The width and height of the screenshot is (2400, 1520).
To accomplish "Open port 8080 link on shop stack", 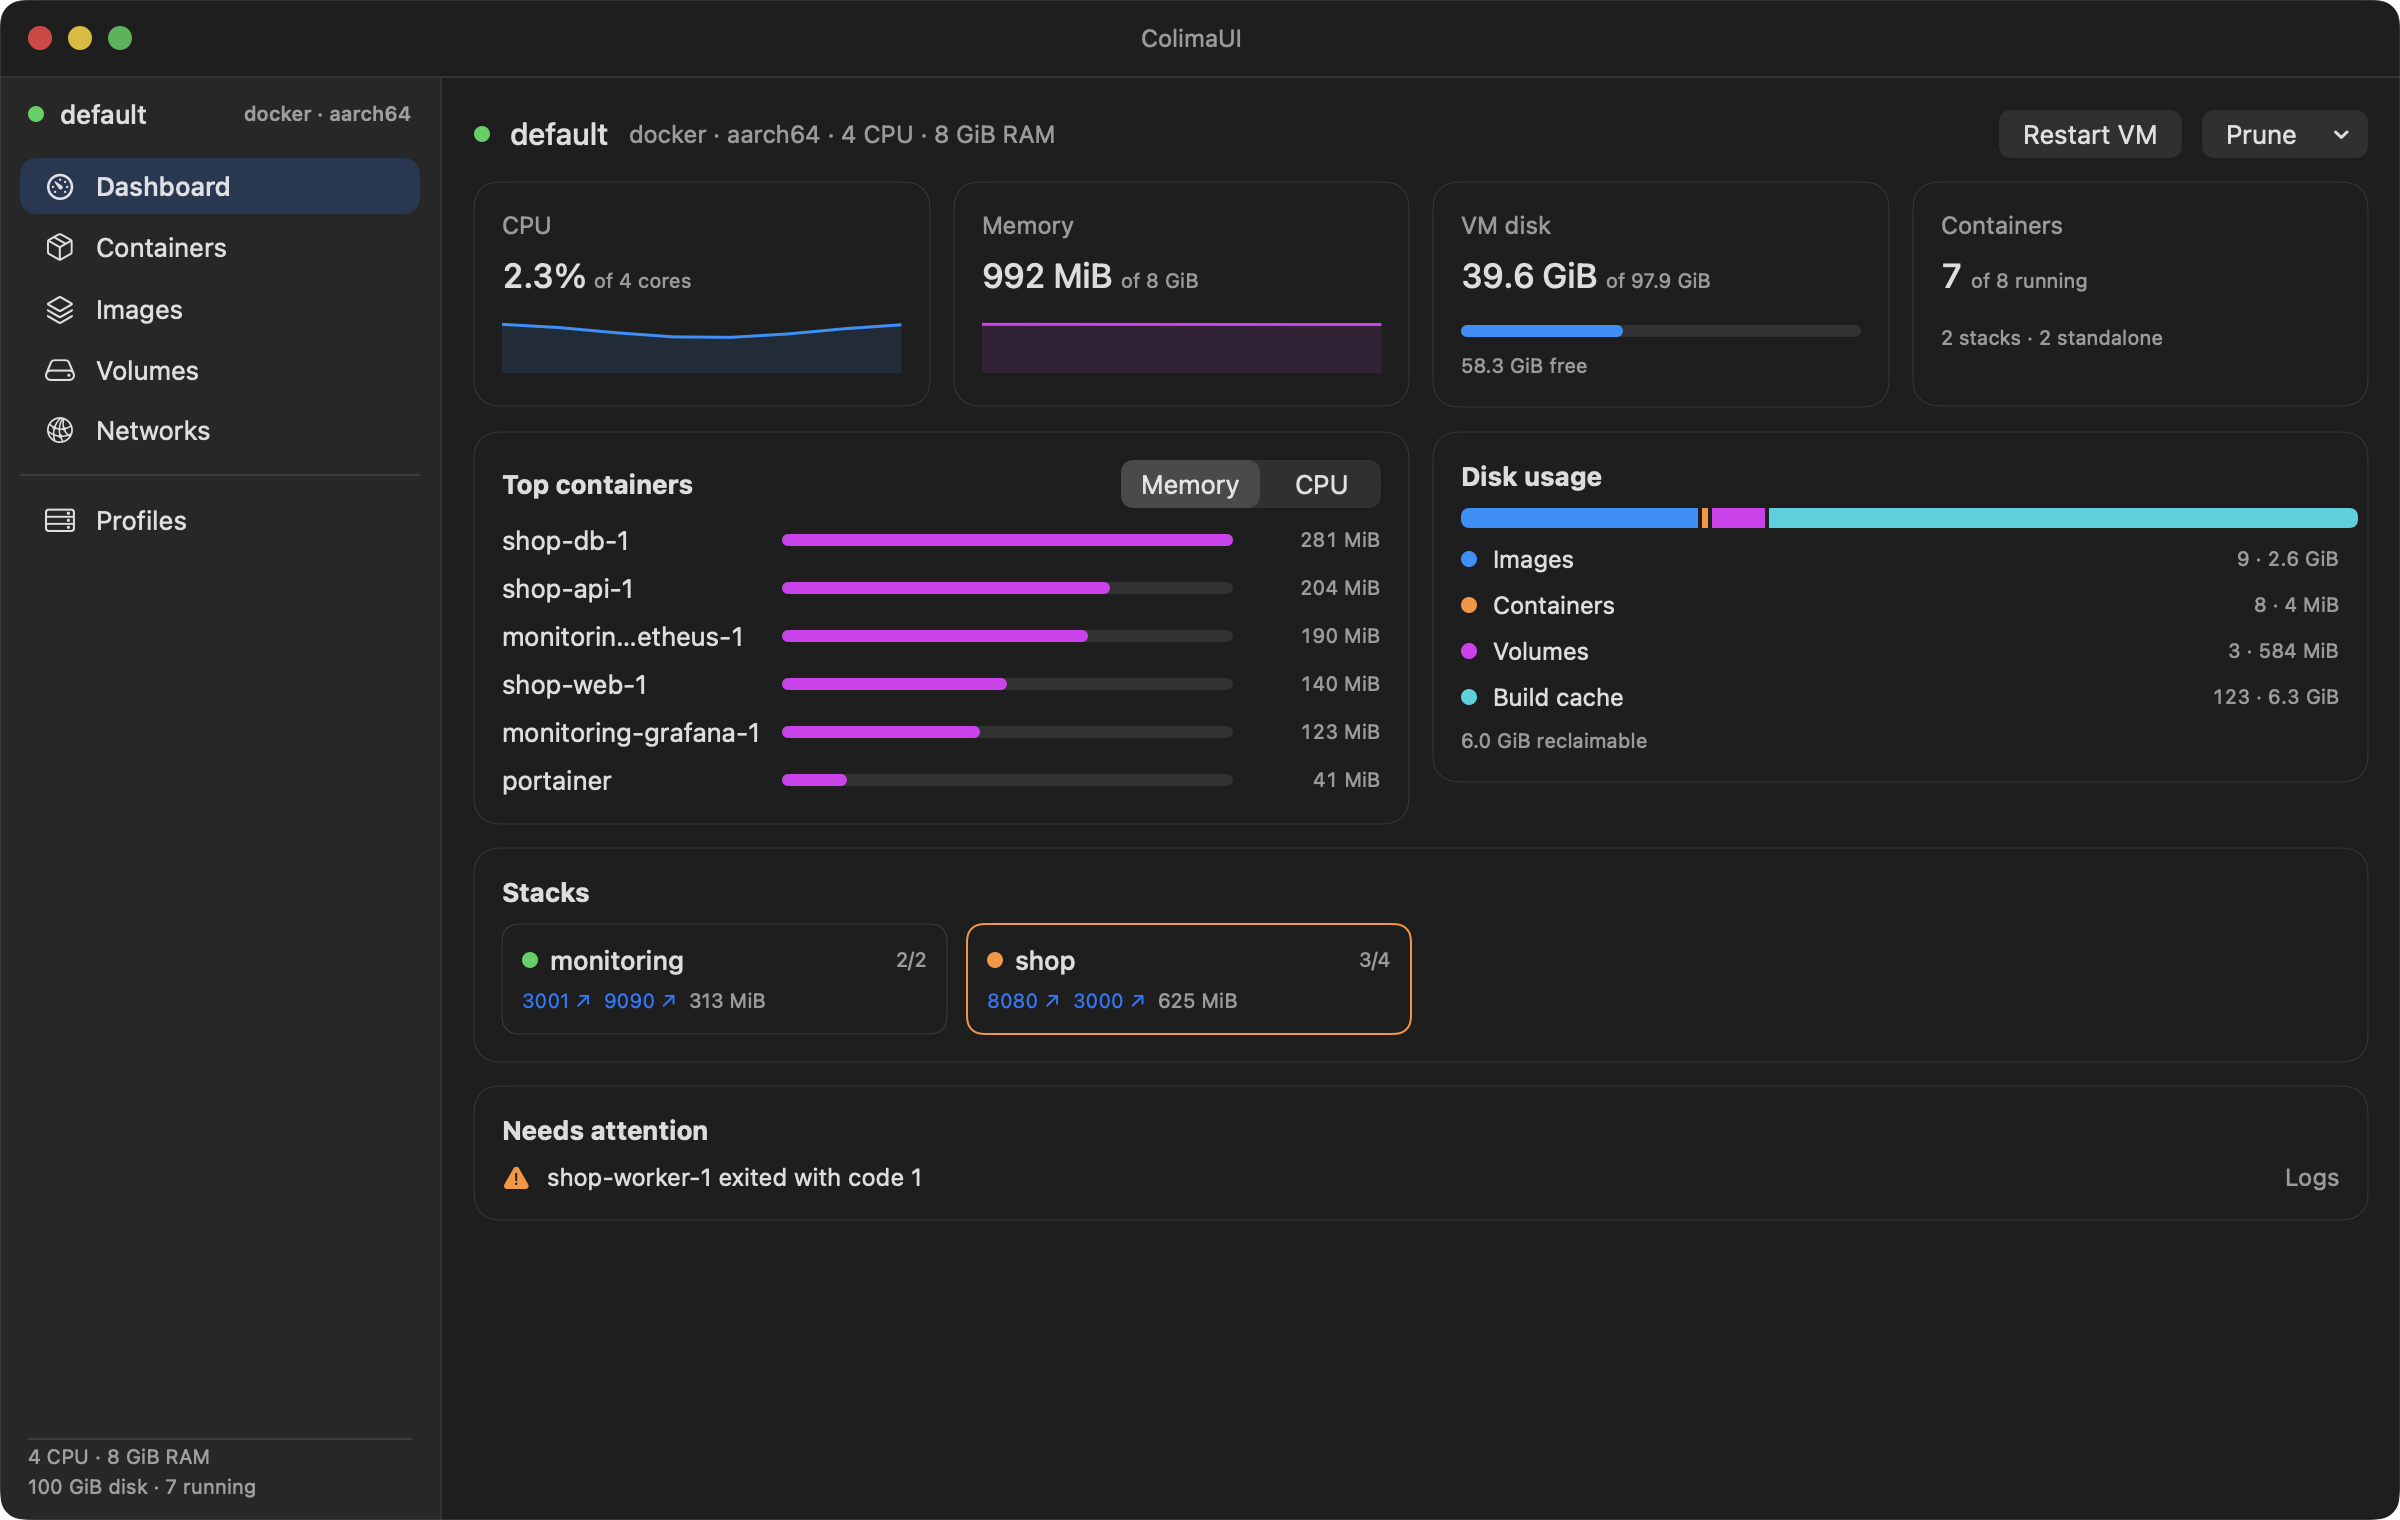I will [x=1023, y=1001].
